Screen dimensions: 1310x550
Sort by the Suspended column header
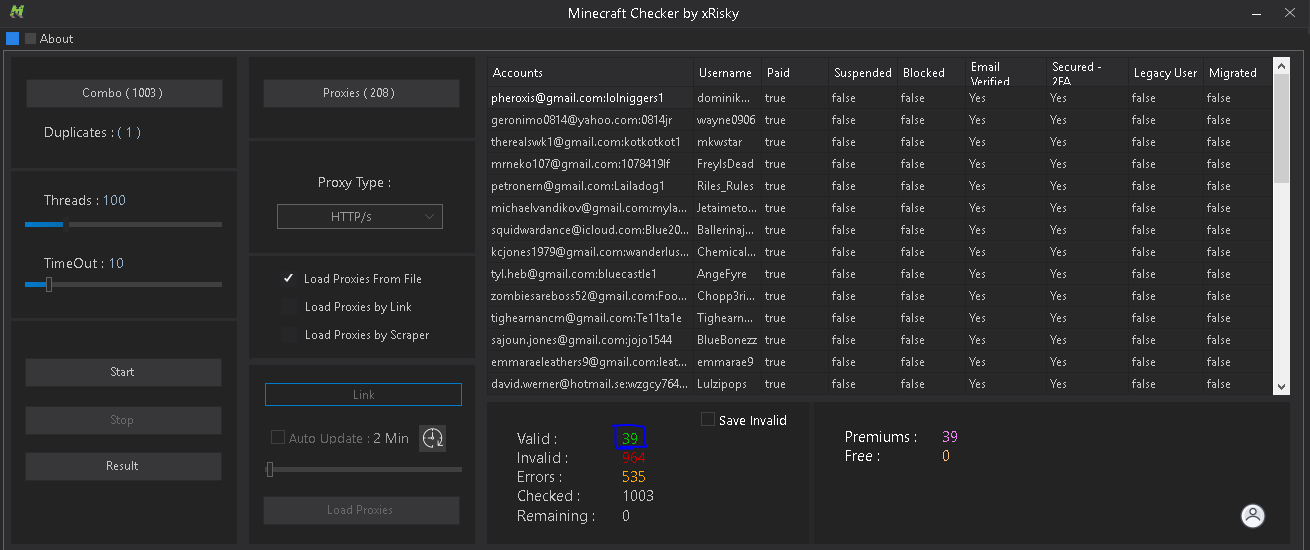(x=863, y=73)
